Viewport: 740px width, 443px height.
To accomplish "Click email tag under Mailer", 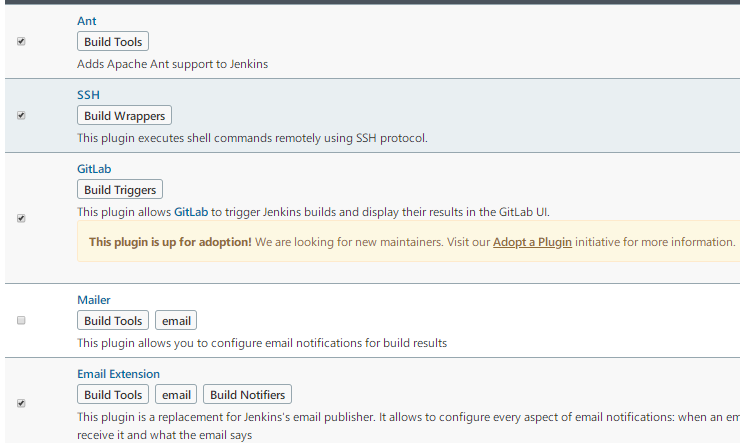I will [176, 321].
